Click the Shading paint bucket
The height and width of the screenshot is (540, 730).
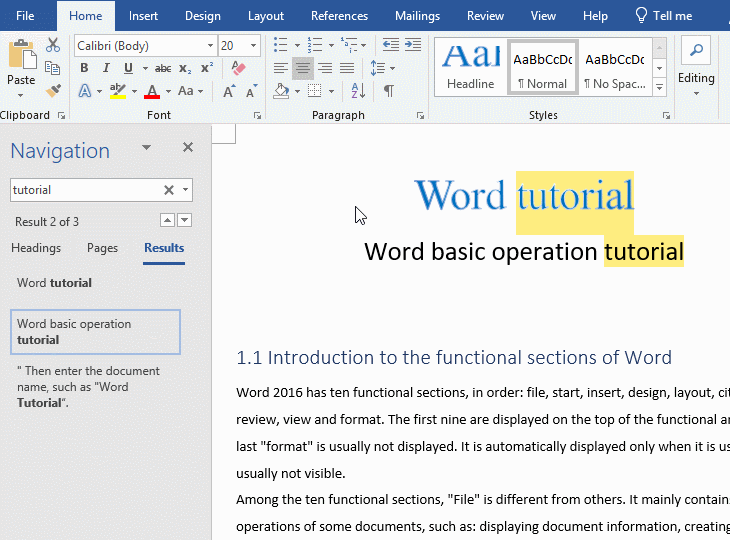(x=281, y=91)
